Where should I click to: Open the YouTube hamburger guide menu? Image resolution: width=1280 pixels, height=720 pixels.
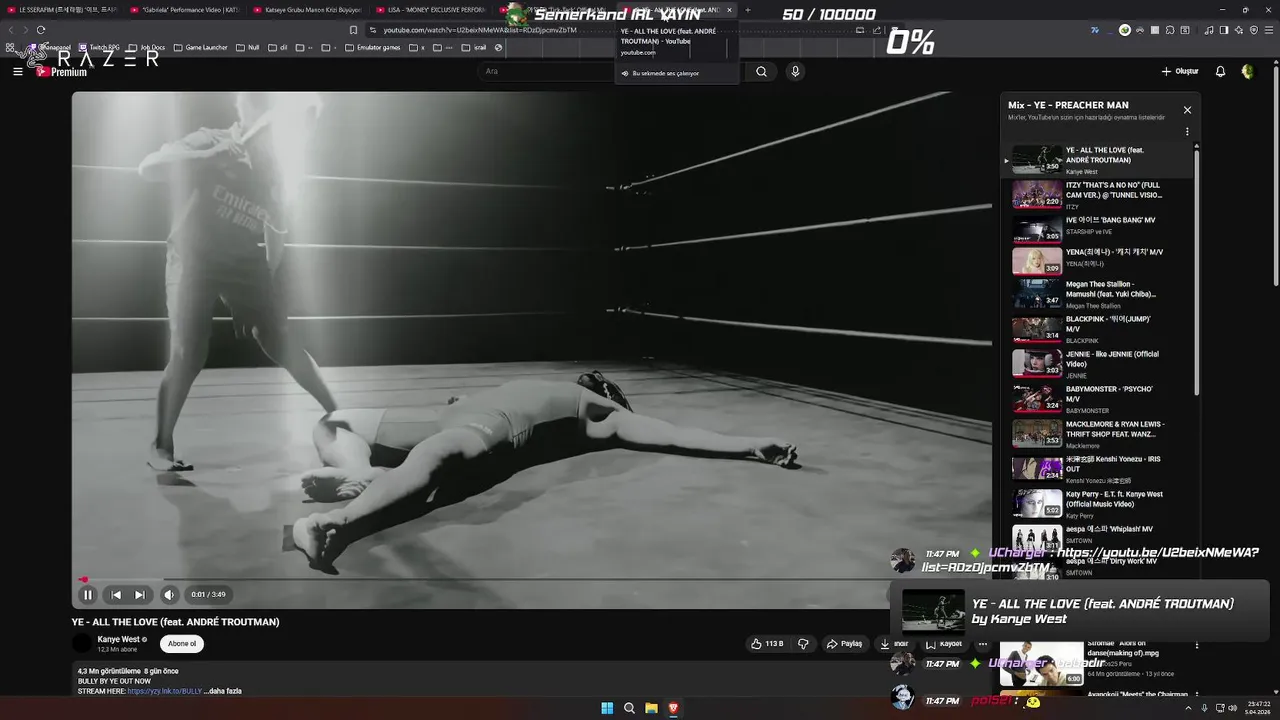click(17, 72)
